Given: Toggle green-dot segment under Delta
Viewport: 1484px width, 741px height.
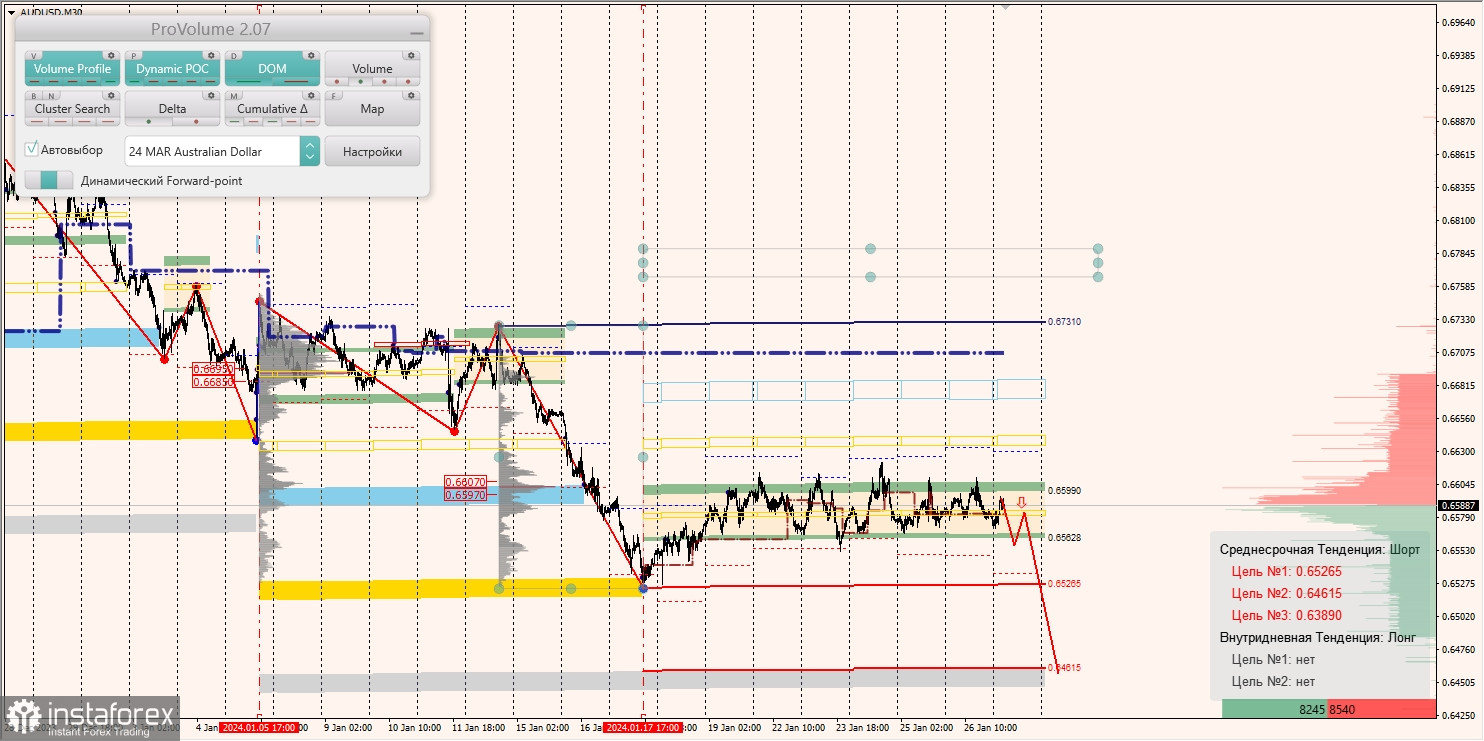Looking at the screenshot, I should click(149, 121).
